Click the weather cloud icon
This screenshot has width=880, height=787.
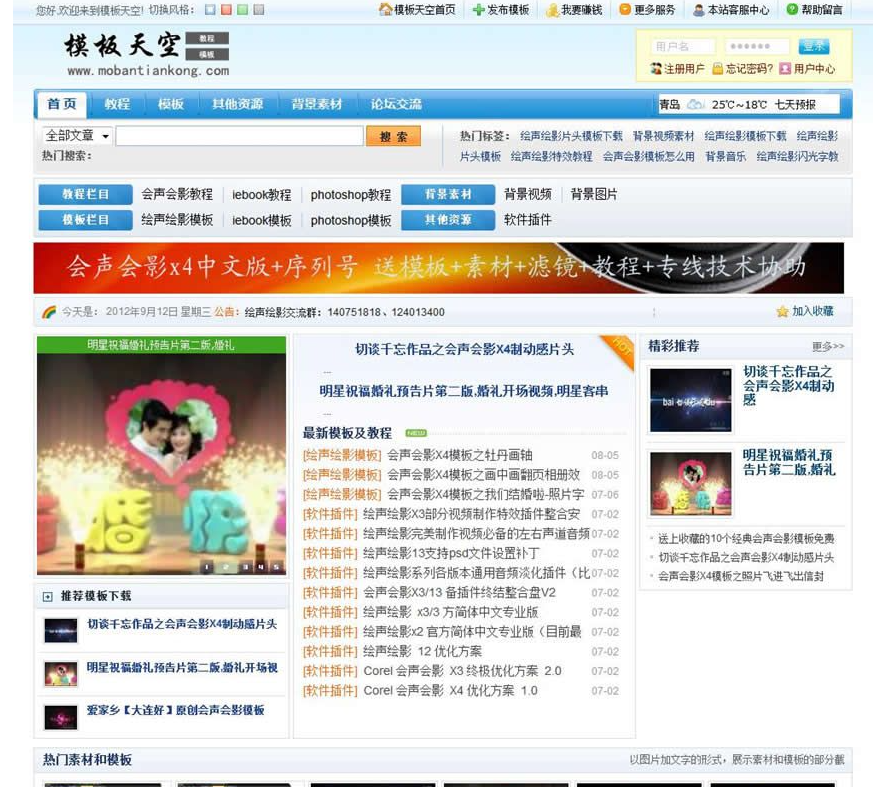[x=695, y=104]
